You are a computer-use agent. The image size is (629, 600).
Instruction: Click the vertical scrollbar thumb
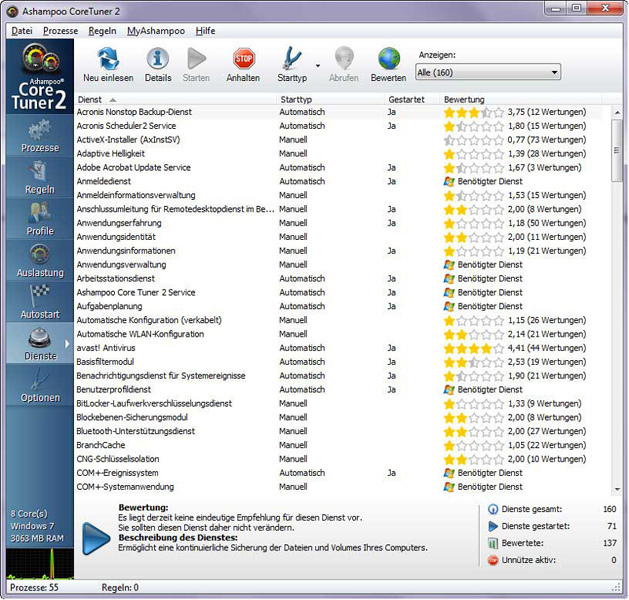pos(617,150)
